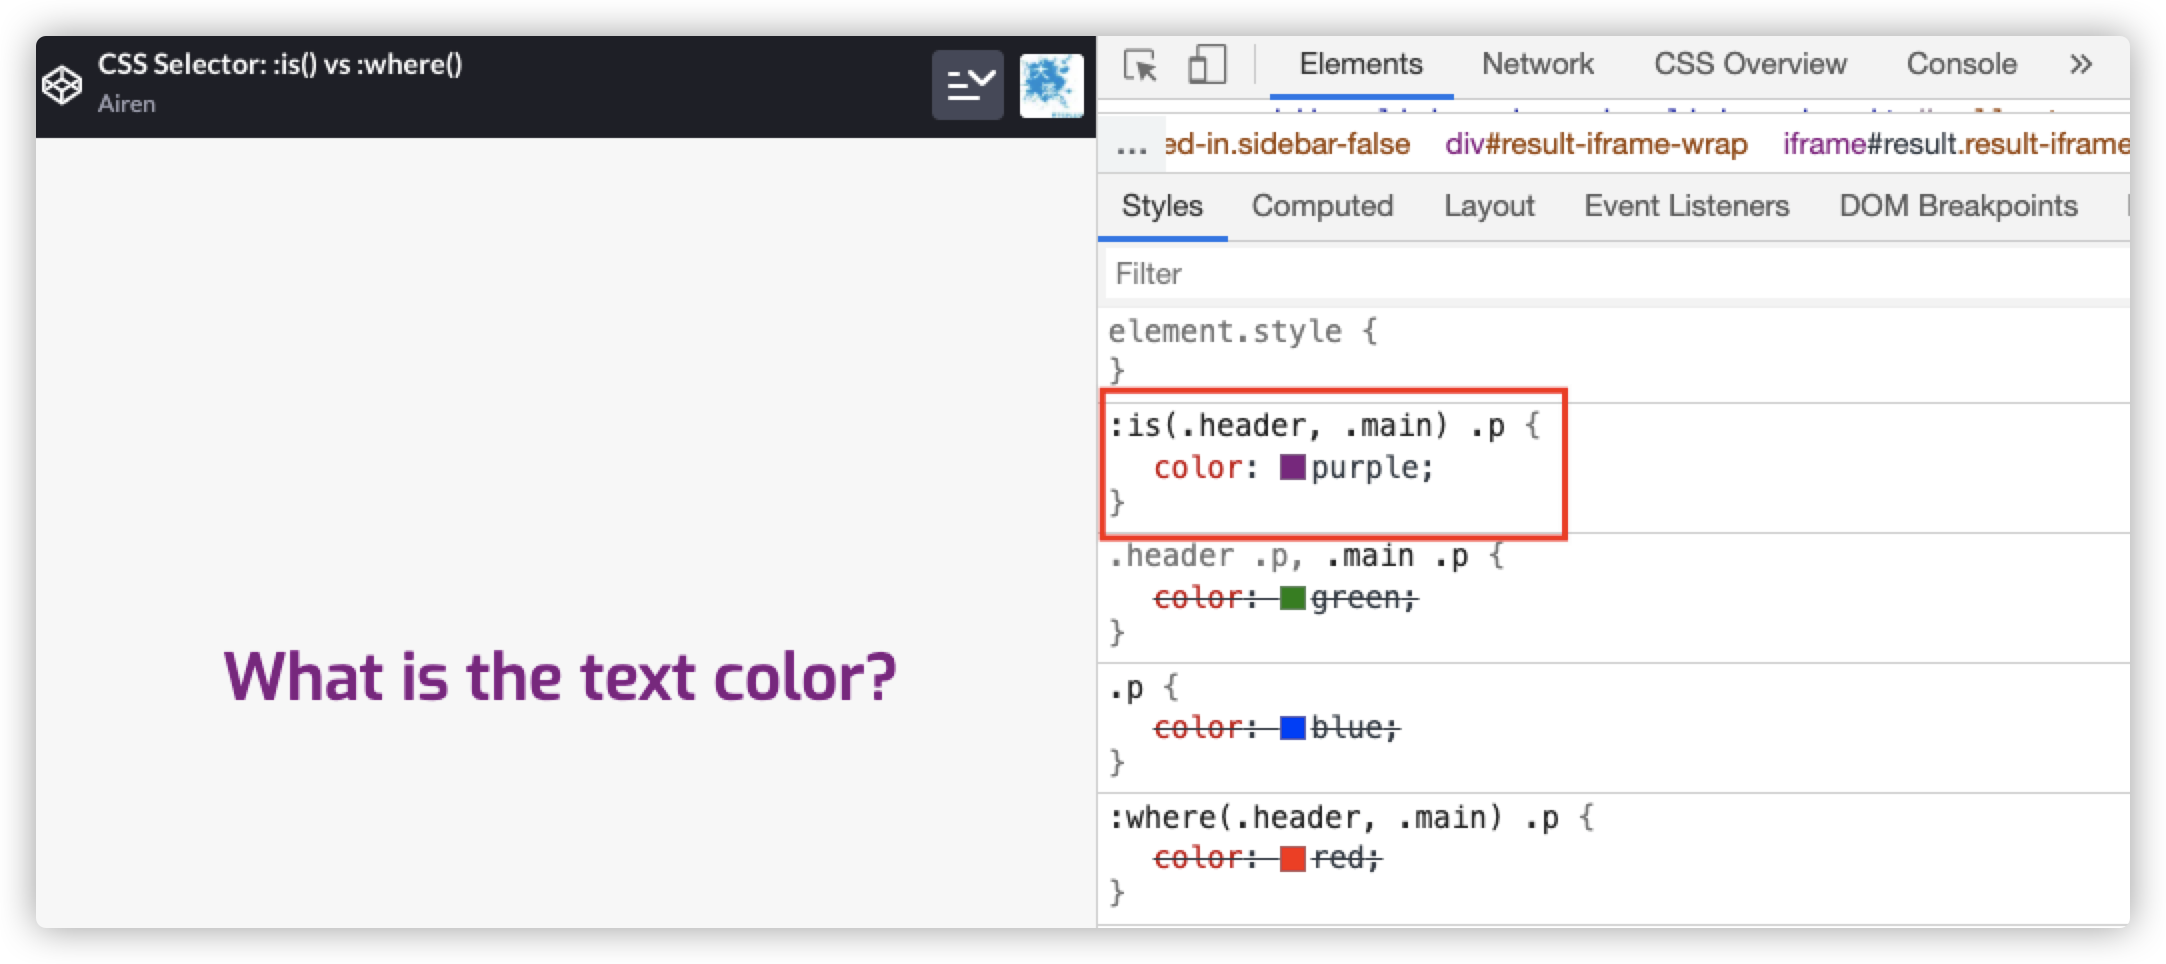Open the DOM Breakpoints pane tab

point(1958,206)
